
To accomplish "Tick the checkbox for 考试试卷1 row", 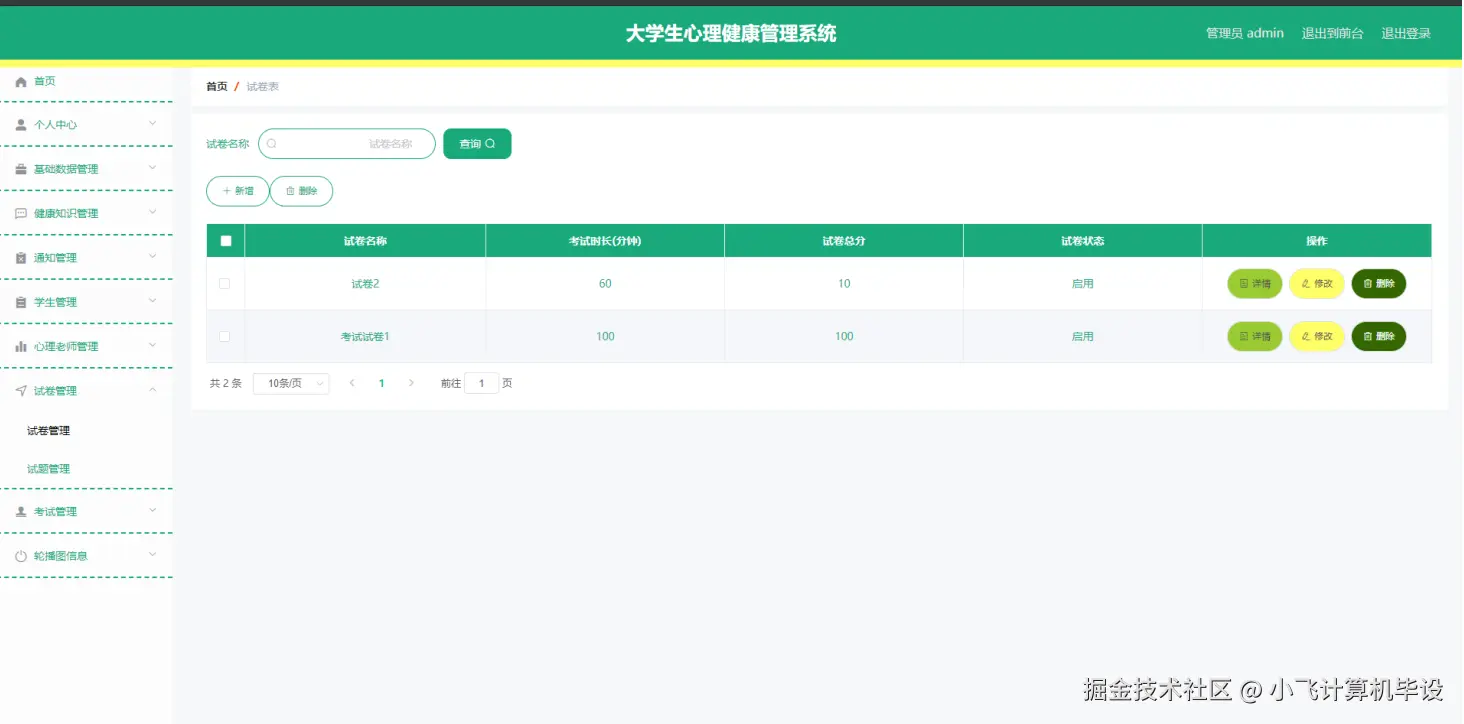I will coord(224,336).
